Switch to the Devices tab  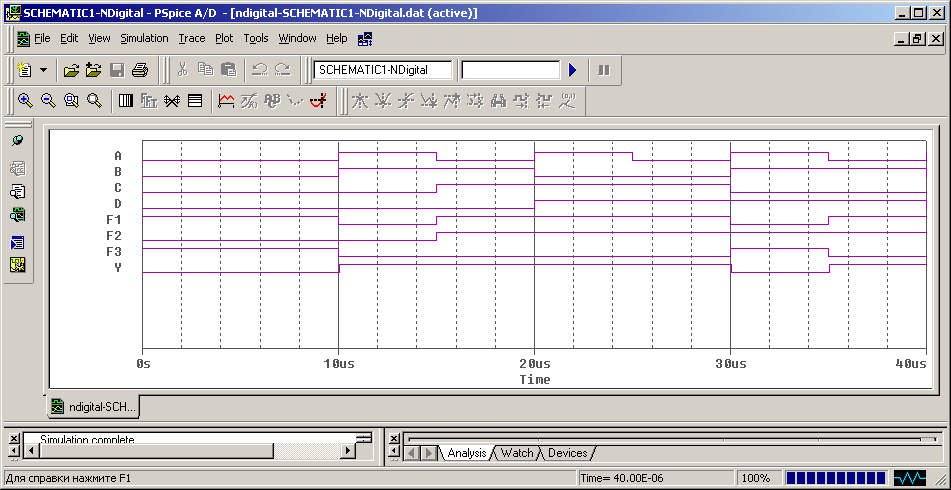[x=568, y=453]
